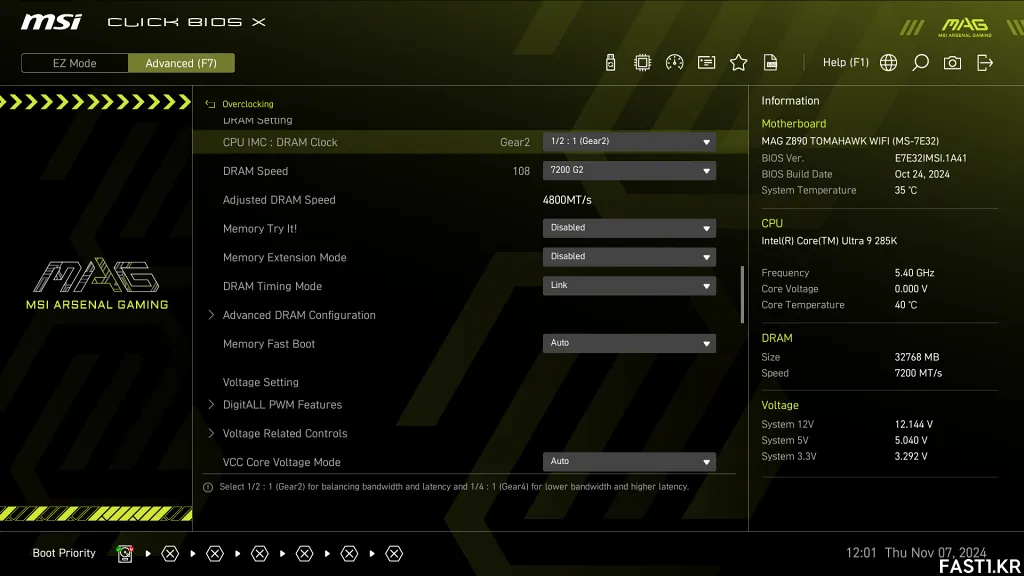Click the Core Temperature 40 °C value
1024x576 pixels.
(906, 305)
